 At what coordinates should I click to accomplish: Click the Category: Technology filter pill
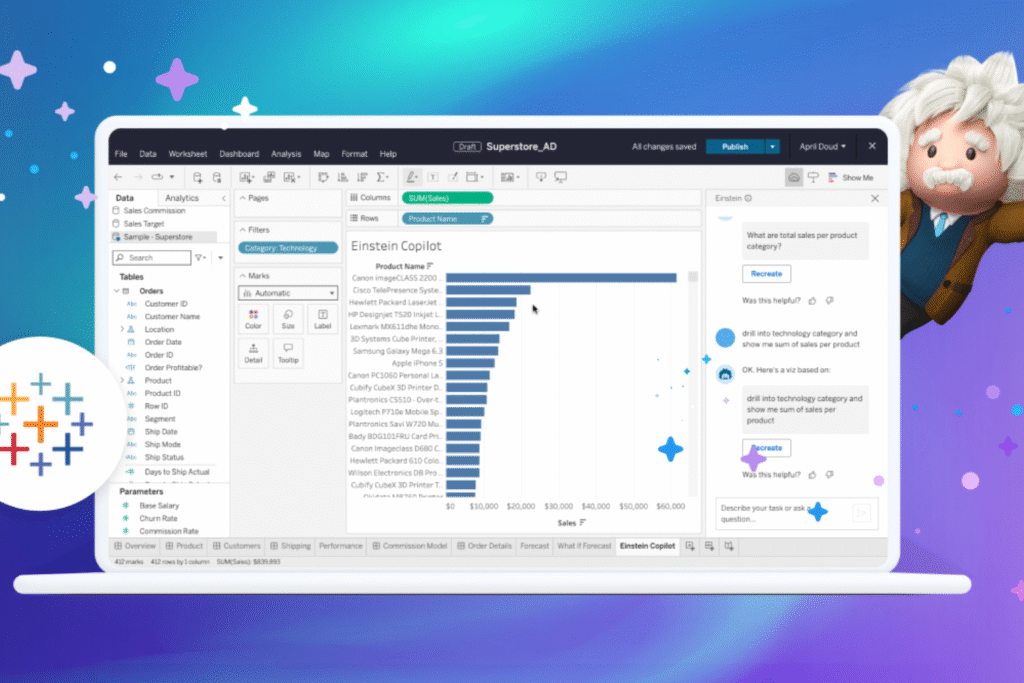click(x=288, y=248)
